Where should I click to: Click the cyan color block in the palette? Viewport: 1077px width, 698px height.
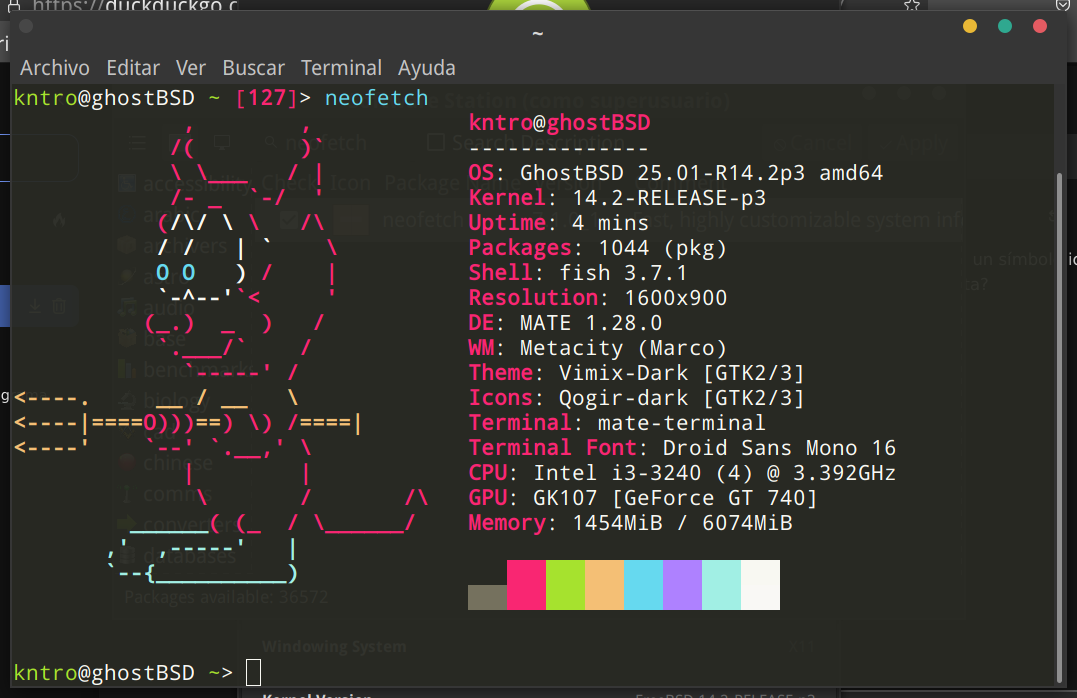tap(644, 585)
